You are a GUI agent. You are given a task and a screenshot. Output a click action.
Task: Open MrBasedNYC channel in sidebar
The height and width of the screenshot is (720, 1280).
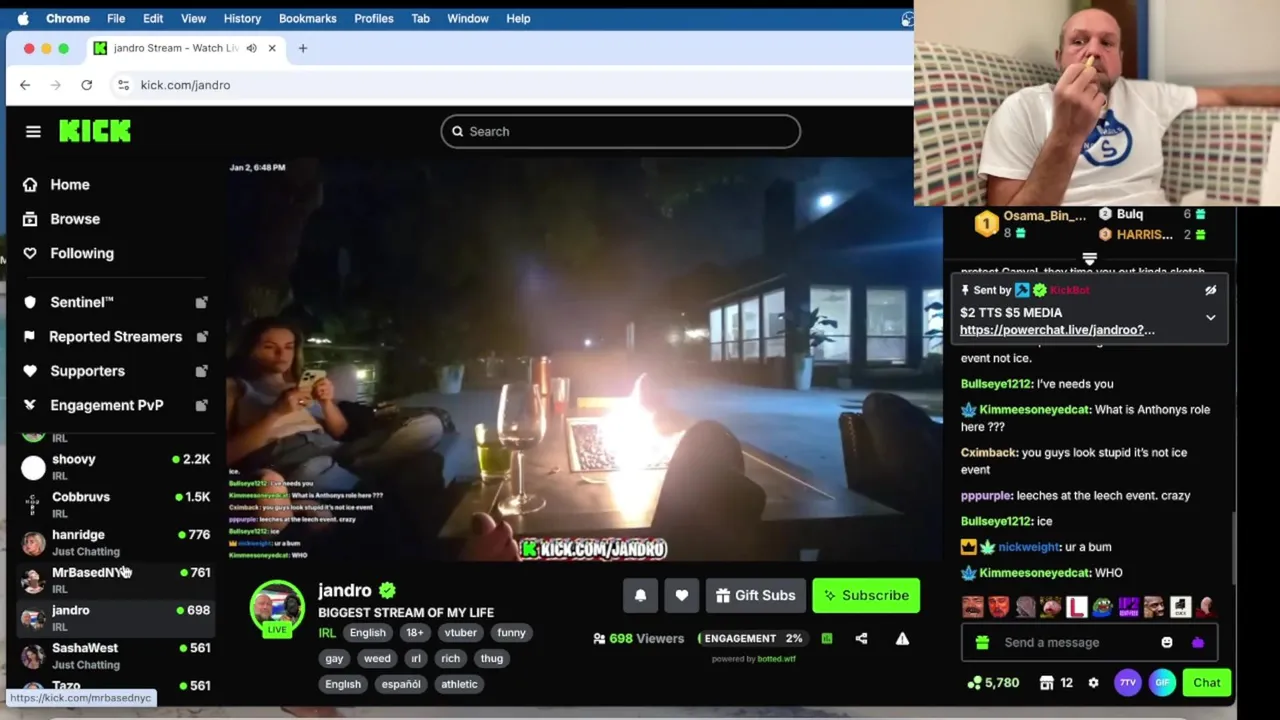point(115,580)
